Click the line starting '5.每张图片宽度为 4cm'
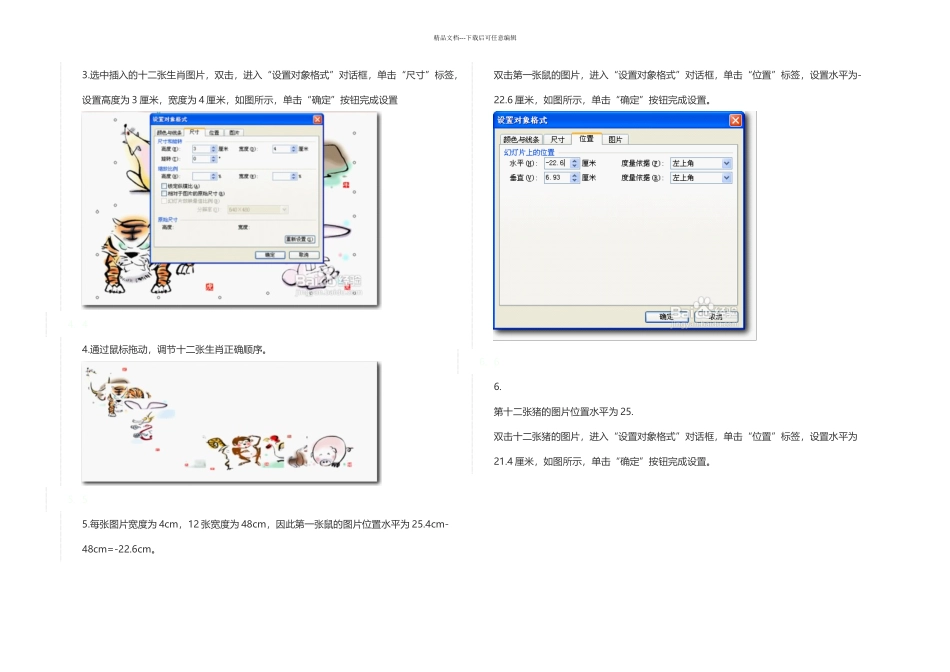The height and width of the screenshot is (672, 950). (265, 524)
